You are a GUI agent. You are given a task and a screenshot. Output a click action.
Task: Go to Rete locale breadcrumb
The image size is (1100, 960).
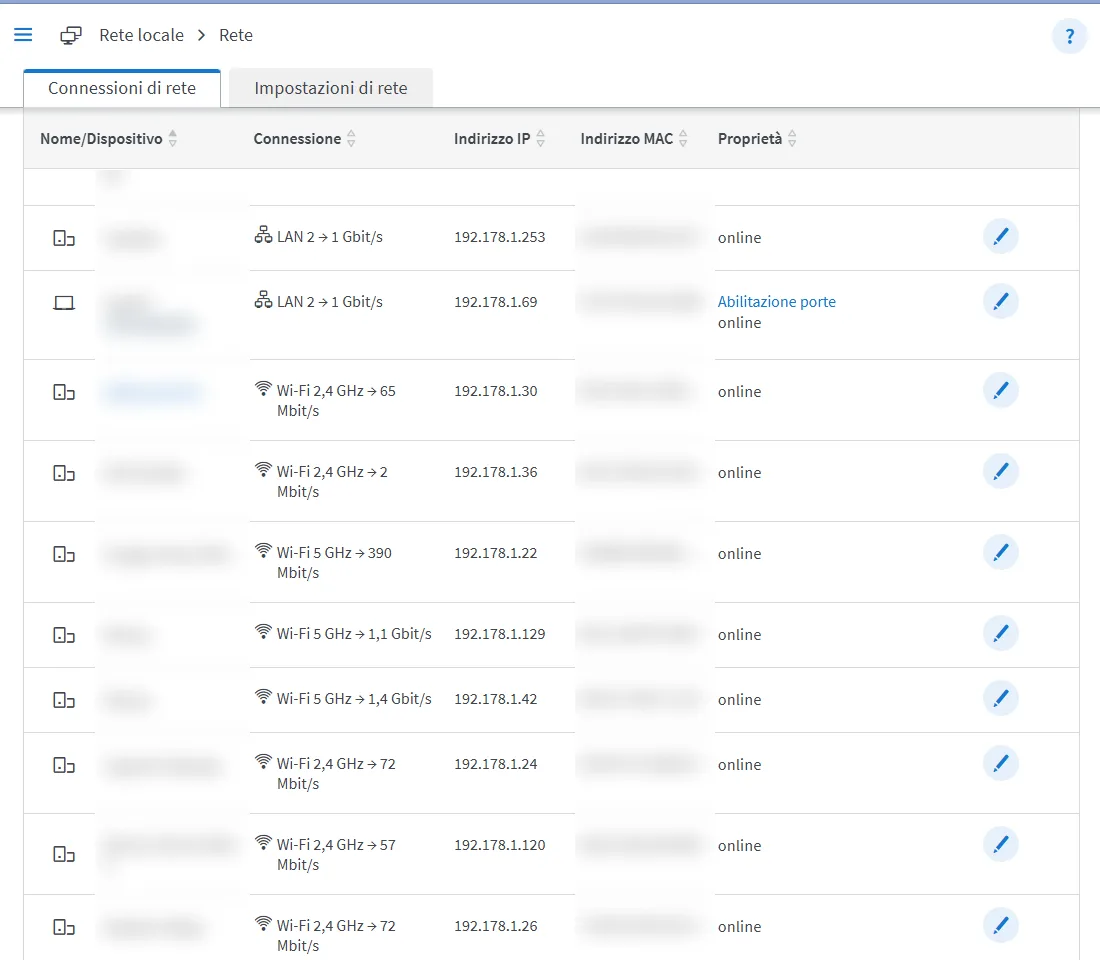tap(142, 35)
